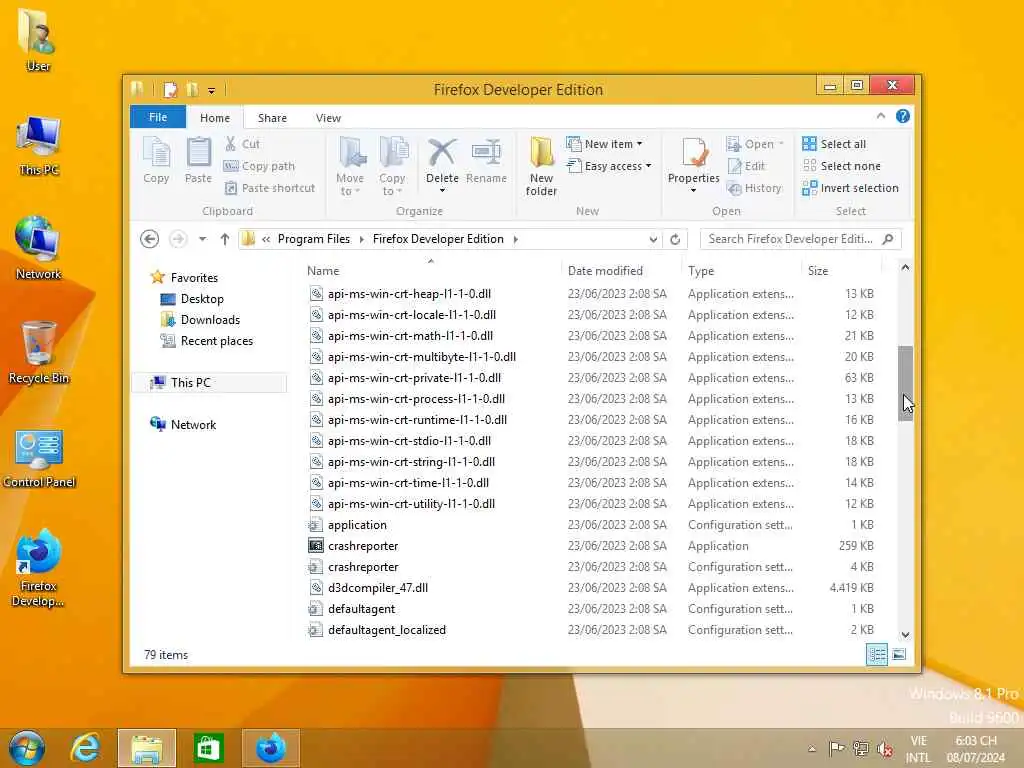This screenshot has height=768, width=1024.
Task: Choose Paste shortcut in the ribbon
Action: 270,188
